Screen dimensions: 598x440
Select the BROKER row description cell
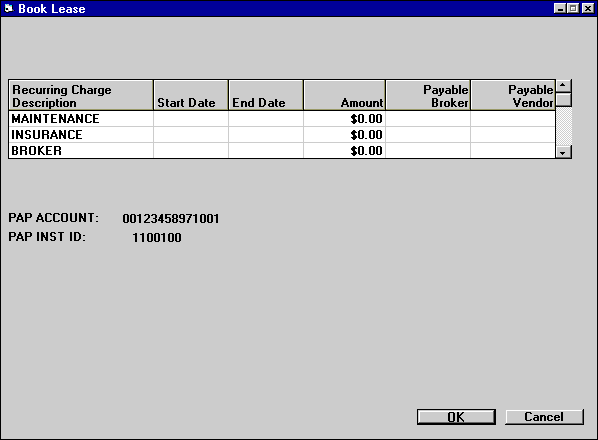pyautogui.click(x=81, y=150)
